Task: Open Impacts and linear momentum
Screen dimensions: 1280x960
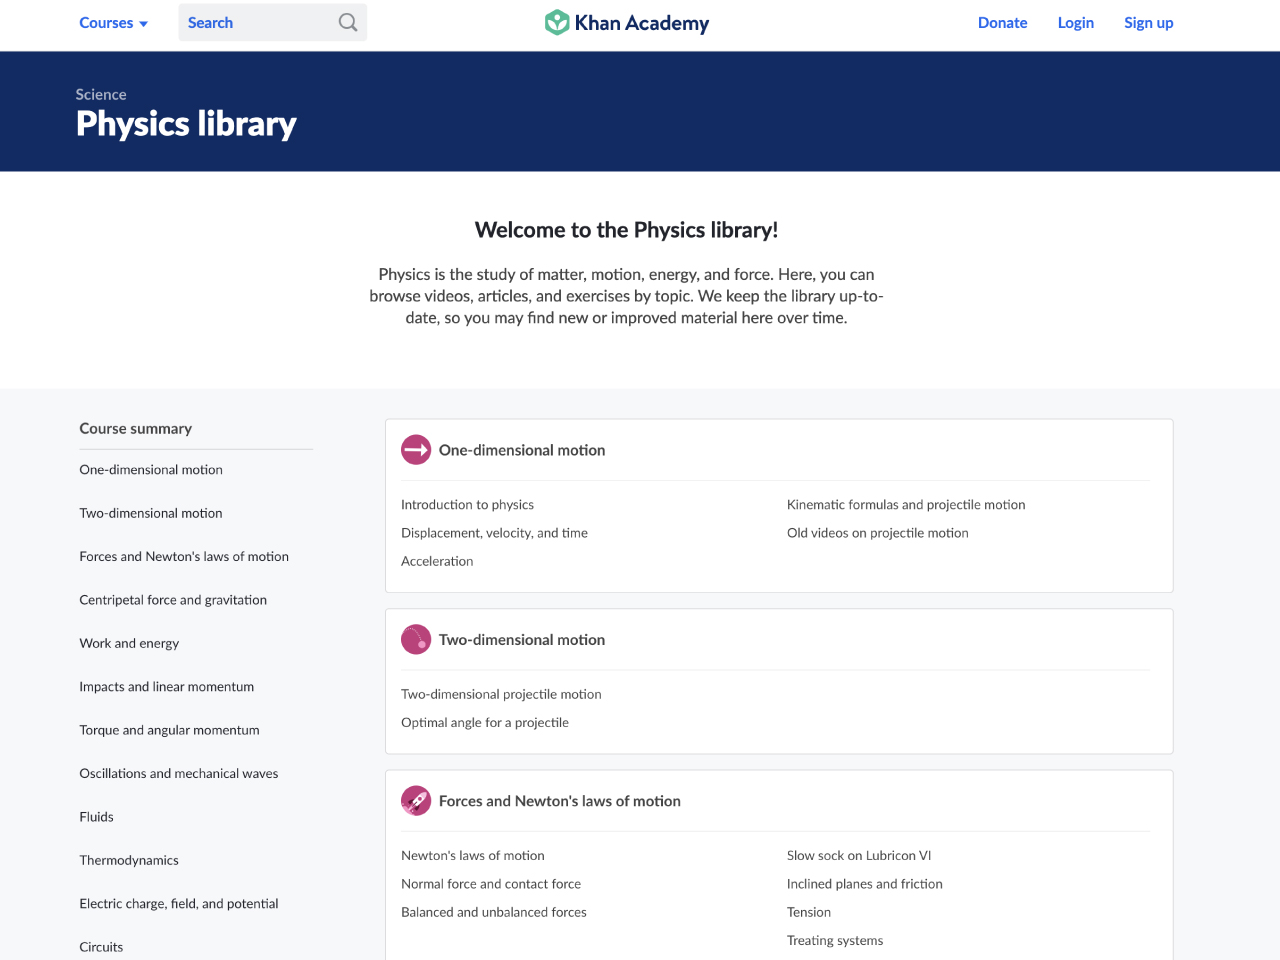Action: pos(167,686)
